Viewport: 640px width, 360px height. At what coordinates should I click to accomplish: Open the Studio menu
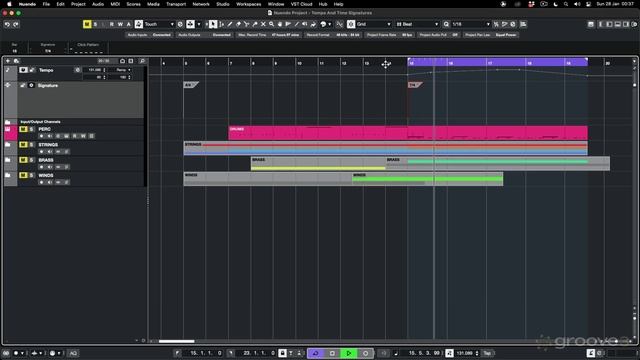pos(223,4)
